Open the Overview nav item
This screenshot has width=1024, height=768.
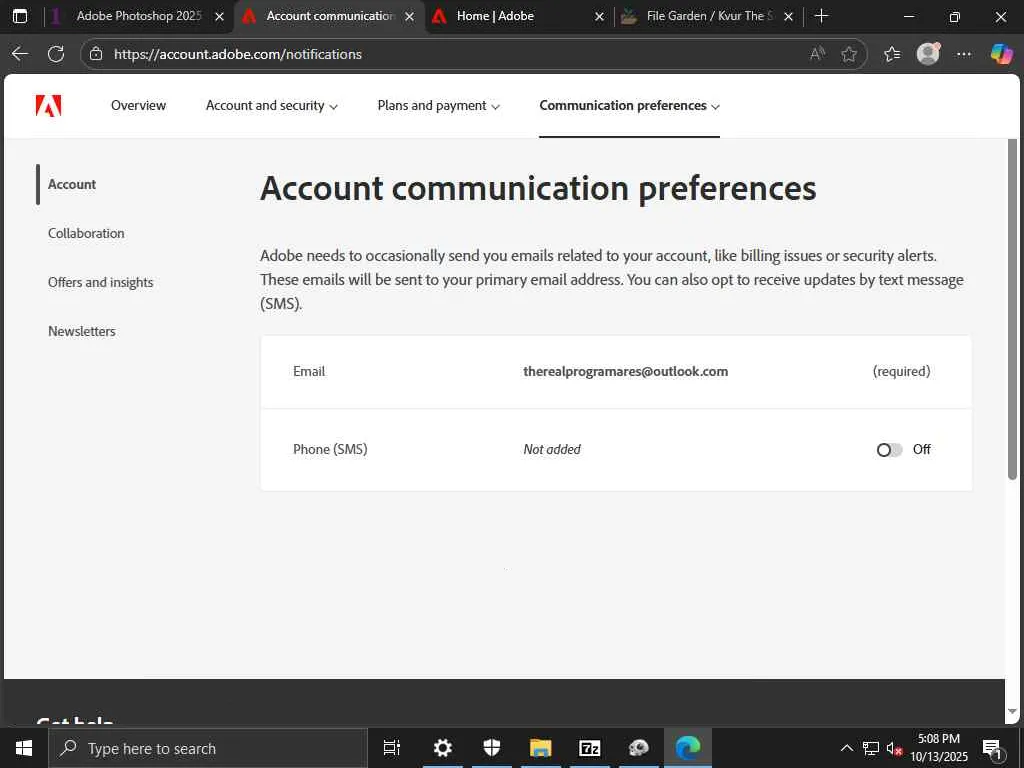(138, 105)
